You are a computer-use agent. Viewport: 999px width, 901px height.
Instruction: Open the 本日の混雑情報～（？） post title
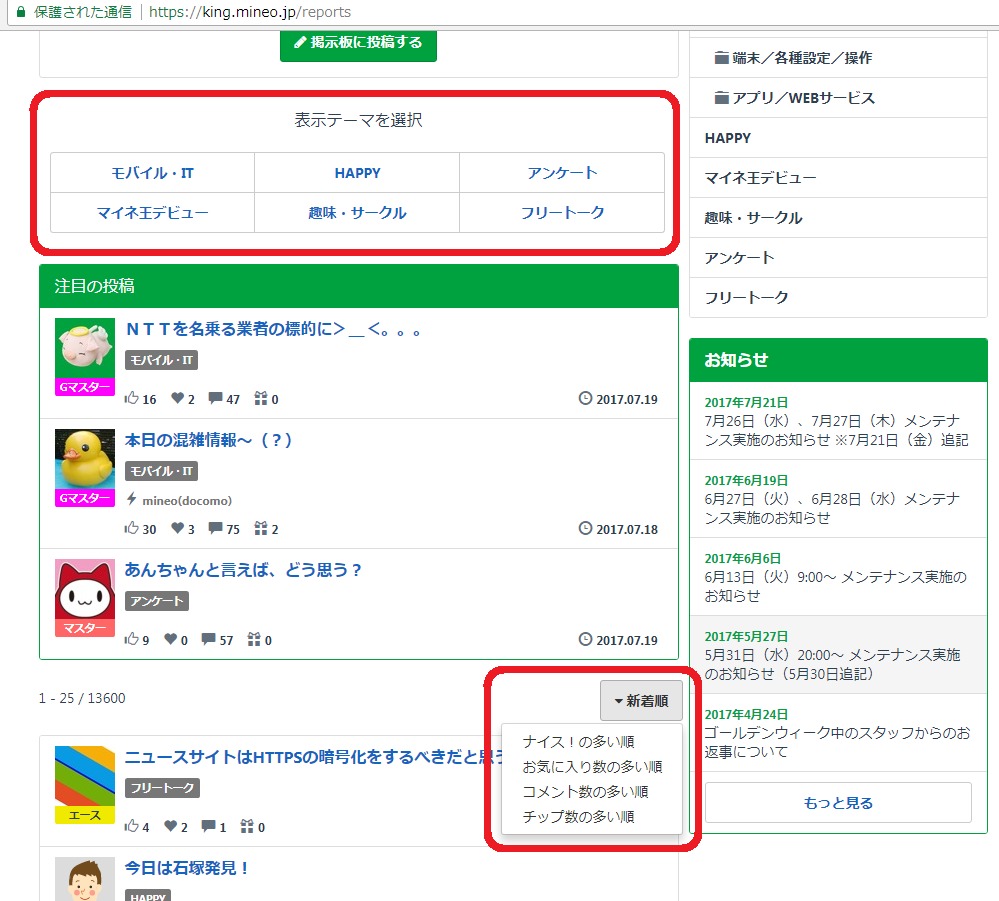(208, 440)
